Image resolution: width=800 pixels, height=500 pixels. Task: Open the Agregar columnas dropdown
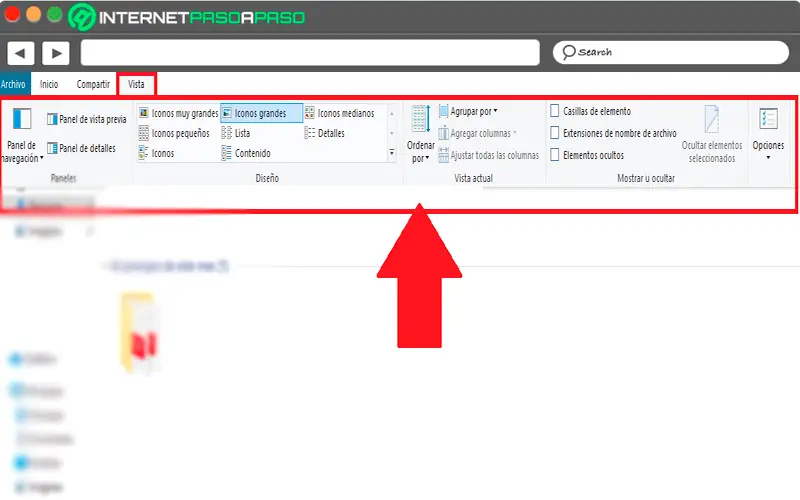(478, 133)
